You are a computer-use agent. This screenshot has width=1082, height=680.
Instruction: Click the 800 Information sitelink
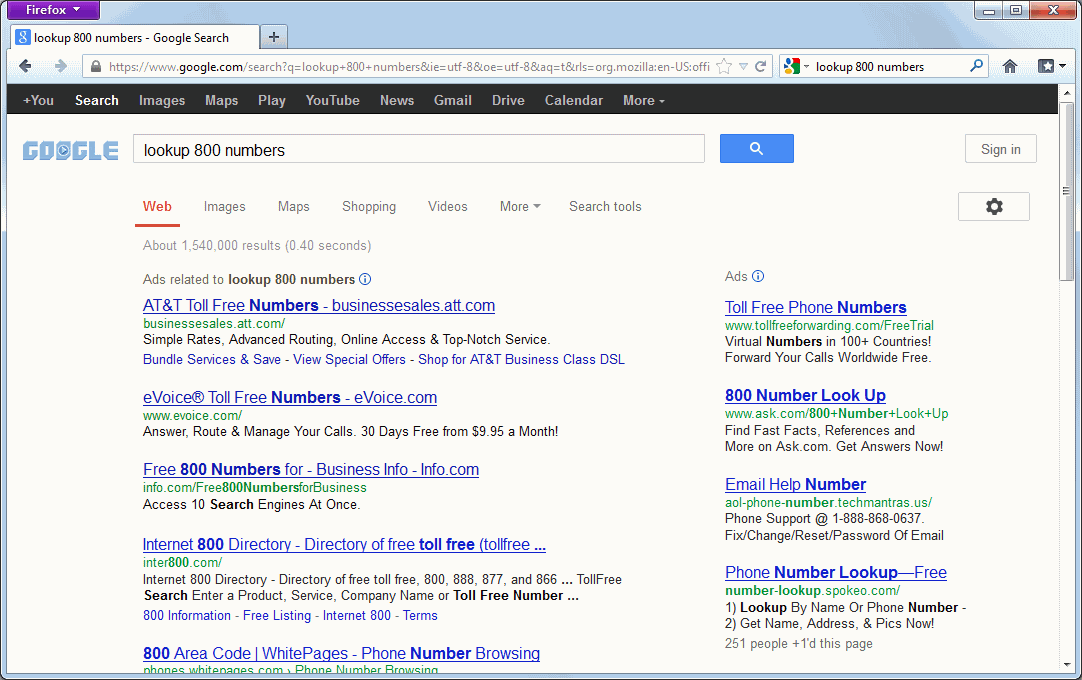tap(187, 615)
